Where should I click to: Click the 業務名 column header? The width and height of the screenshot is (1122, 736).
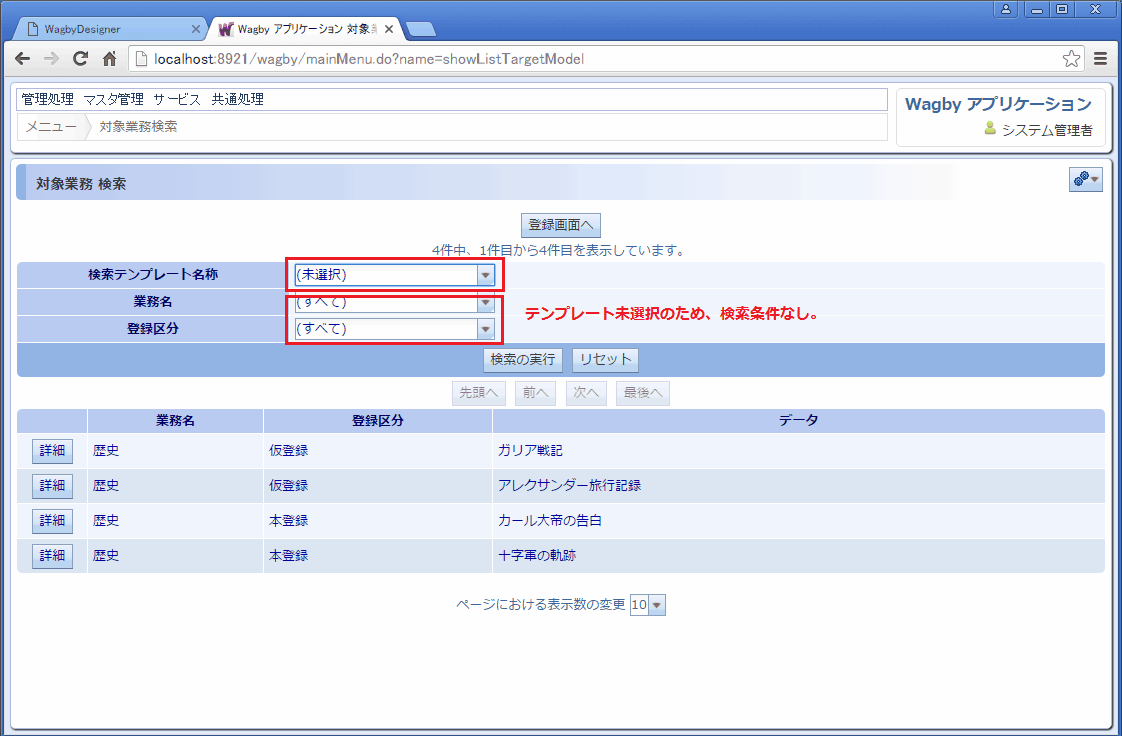tap(175, 421)
